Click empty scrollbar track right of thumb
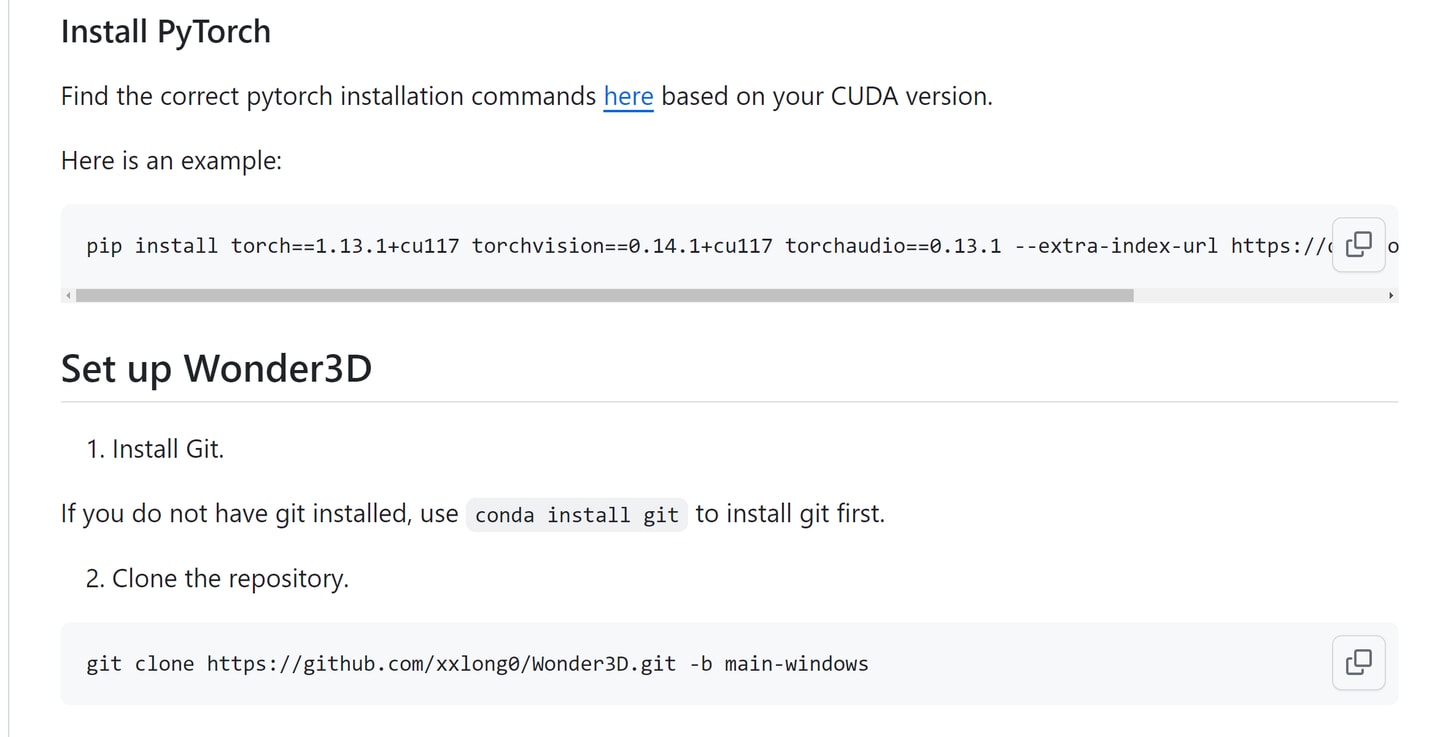 1258,296
